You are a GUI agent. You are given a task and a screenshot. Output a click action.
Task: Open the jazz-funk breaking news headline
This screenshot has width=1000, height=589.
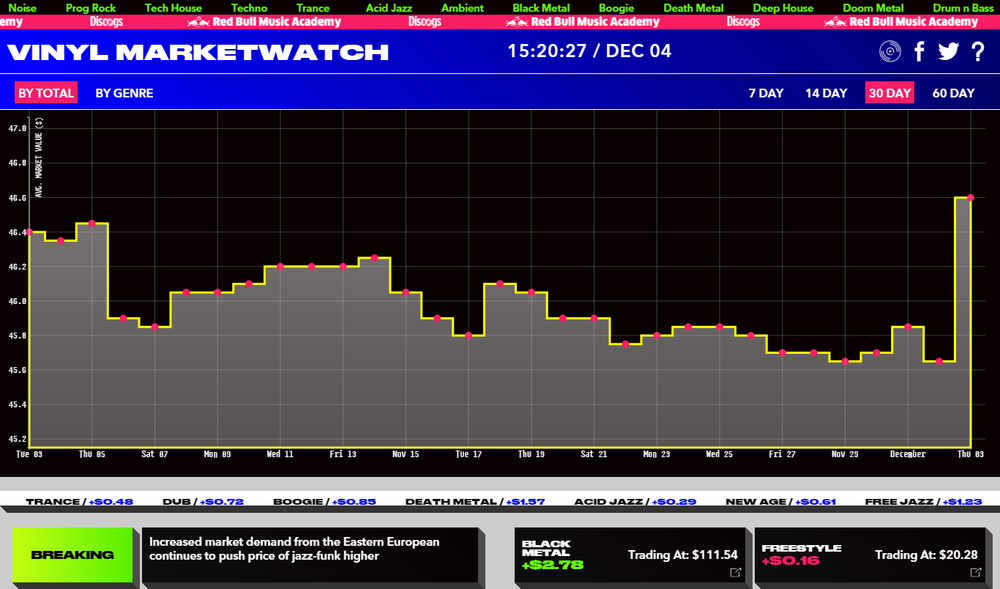pos(294,548)
